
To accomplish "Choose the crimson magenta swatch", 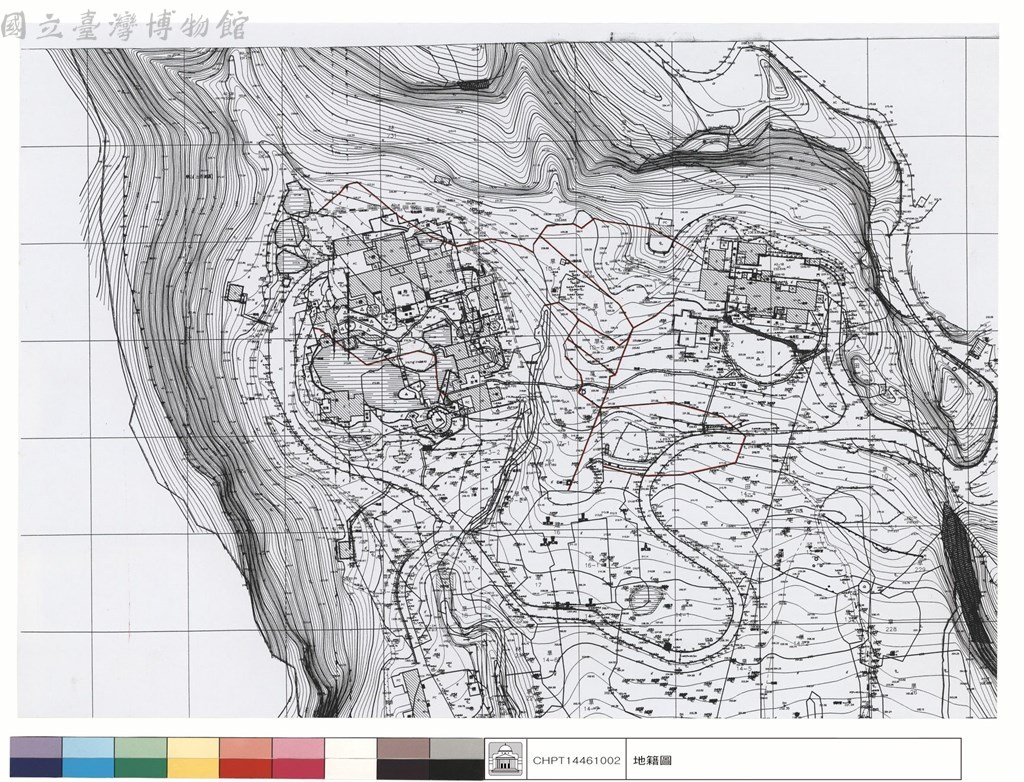I will click(x=298, y=768).
